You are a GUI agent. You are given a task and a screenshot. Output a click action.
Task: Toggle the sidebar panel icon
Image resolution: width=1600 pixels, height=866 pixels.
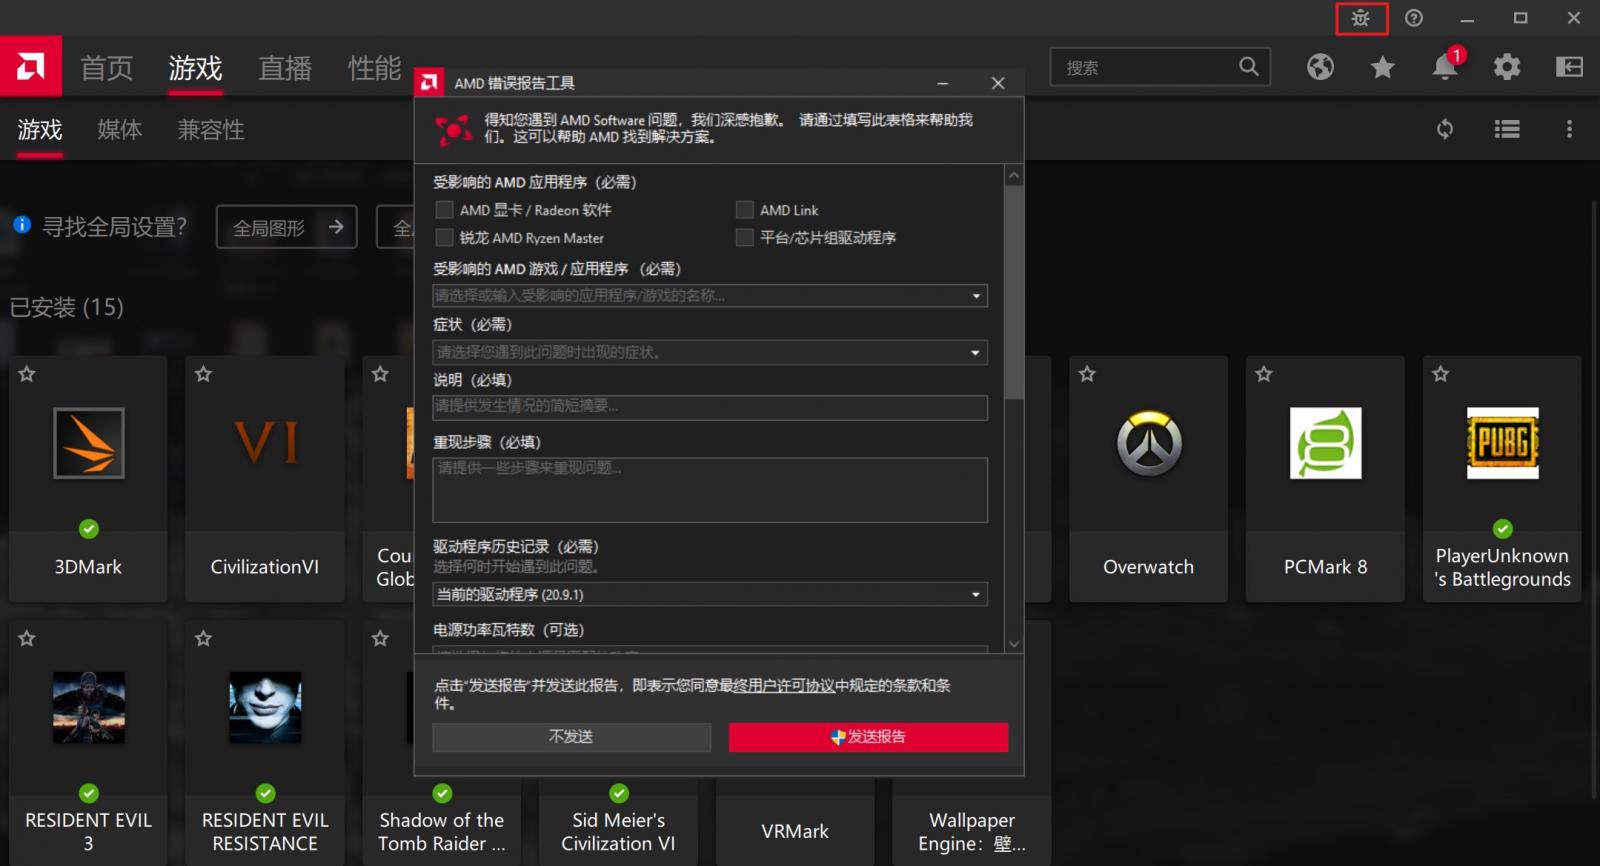pyautogui.click(x=1569, y=67)
